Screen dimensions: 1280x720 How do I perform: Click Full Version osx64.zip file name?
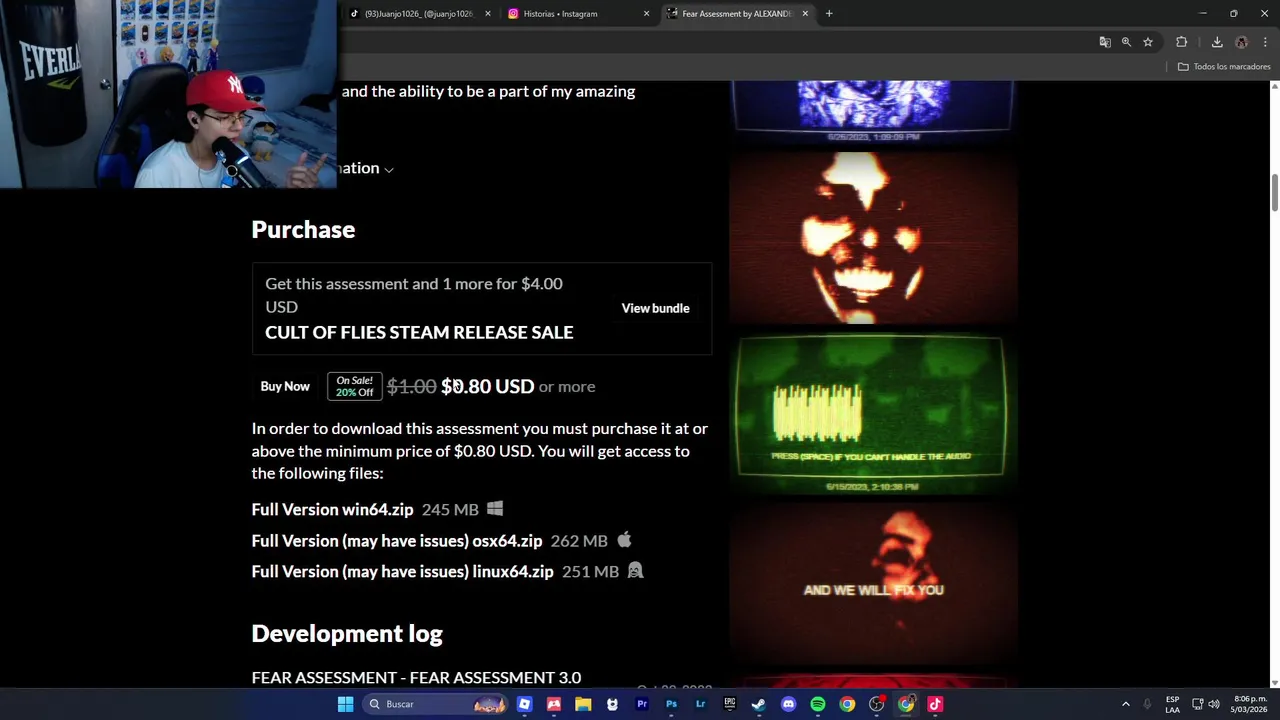coord(397,540)
